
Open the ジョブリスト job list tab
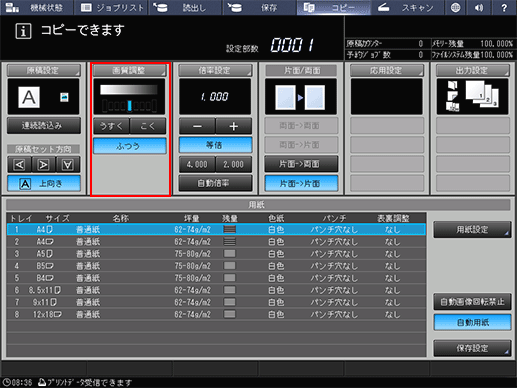coord(112,7)
